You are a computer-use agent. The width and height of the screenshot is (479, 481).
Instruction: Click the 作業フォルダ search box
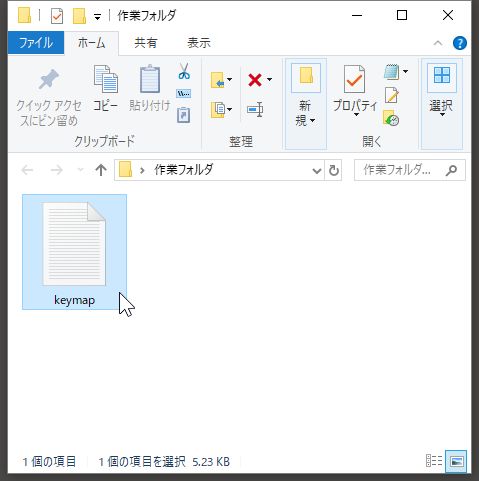point(409,170)
